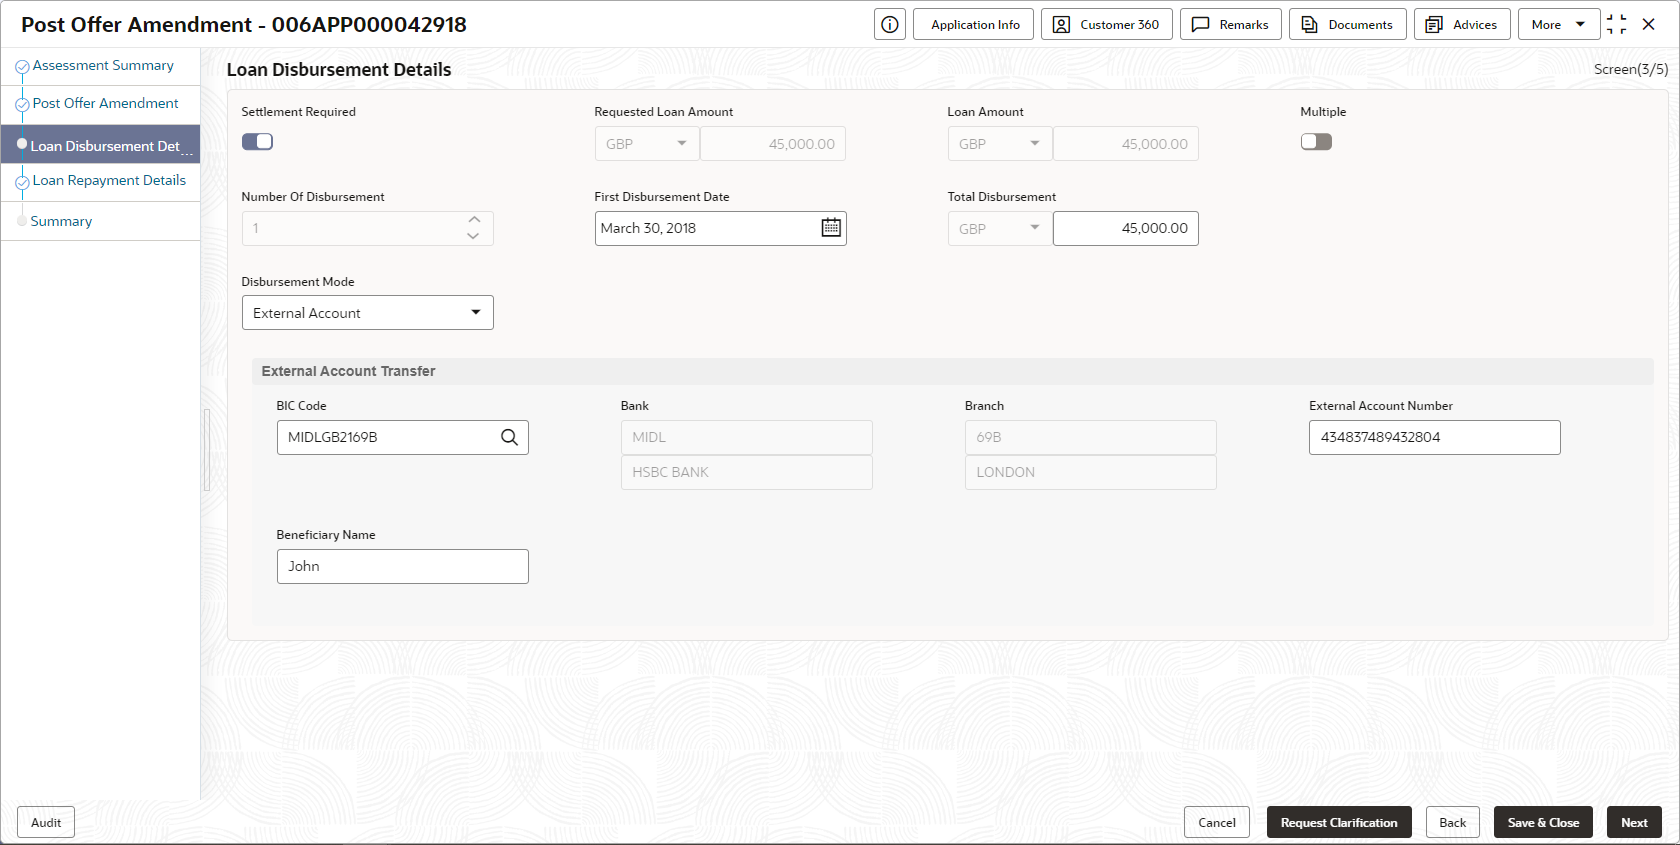Open Customer 360 view
This screenshot has width=1680, height=845.
(1107, 24)
